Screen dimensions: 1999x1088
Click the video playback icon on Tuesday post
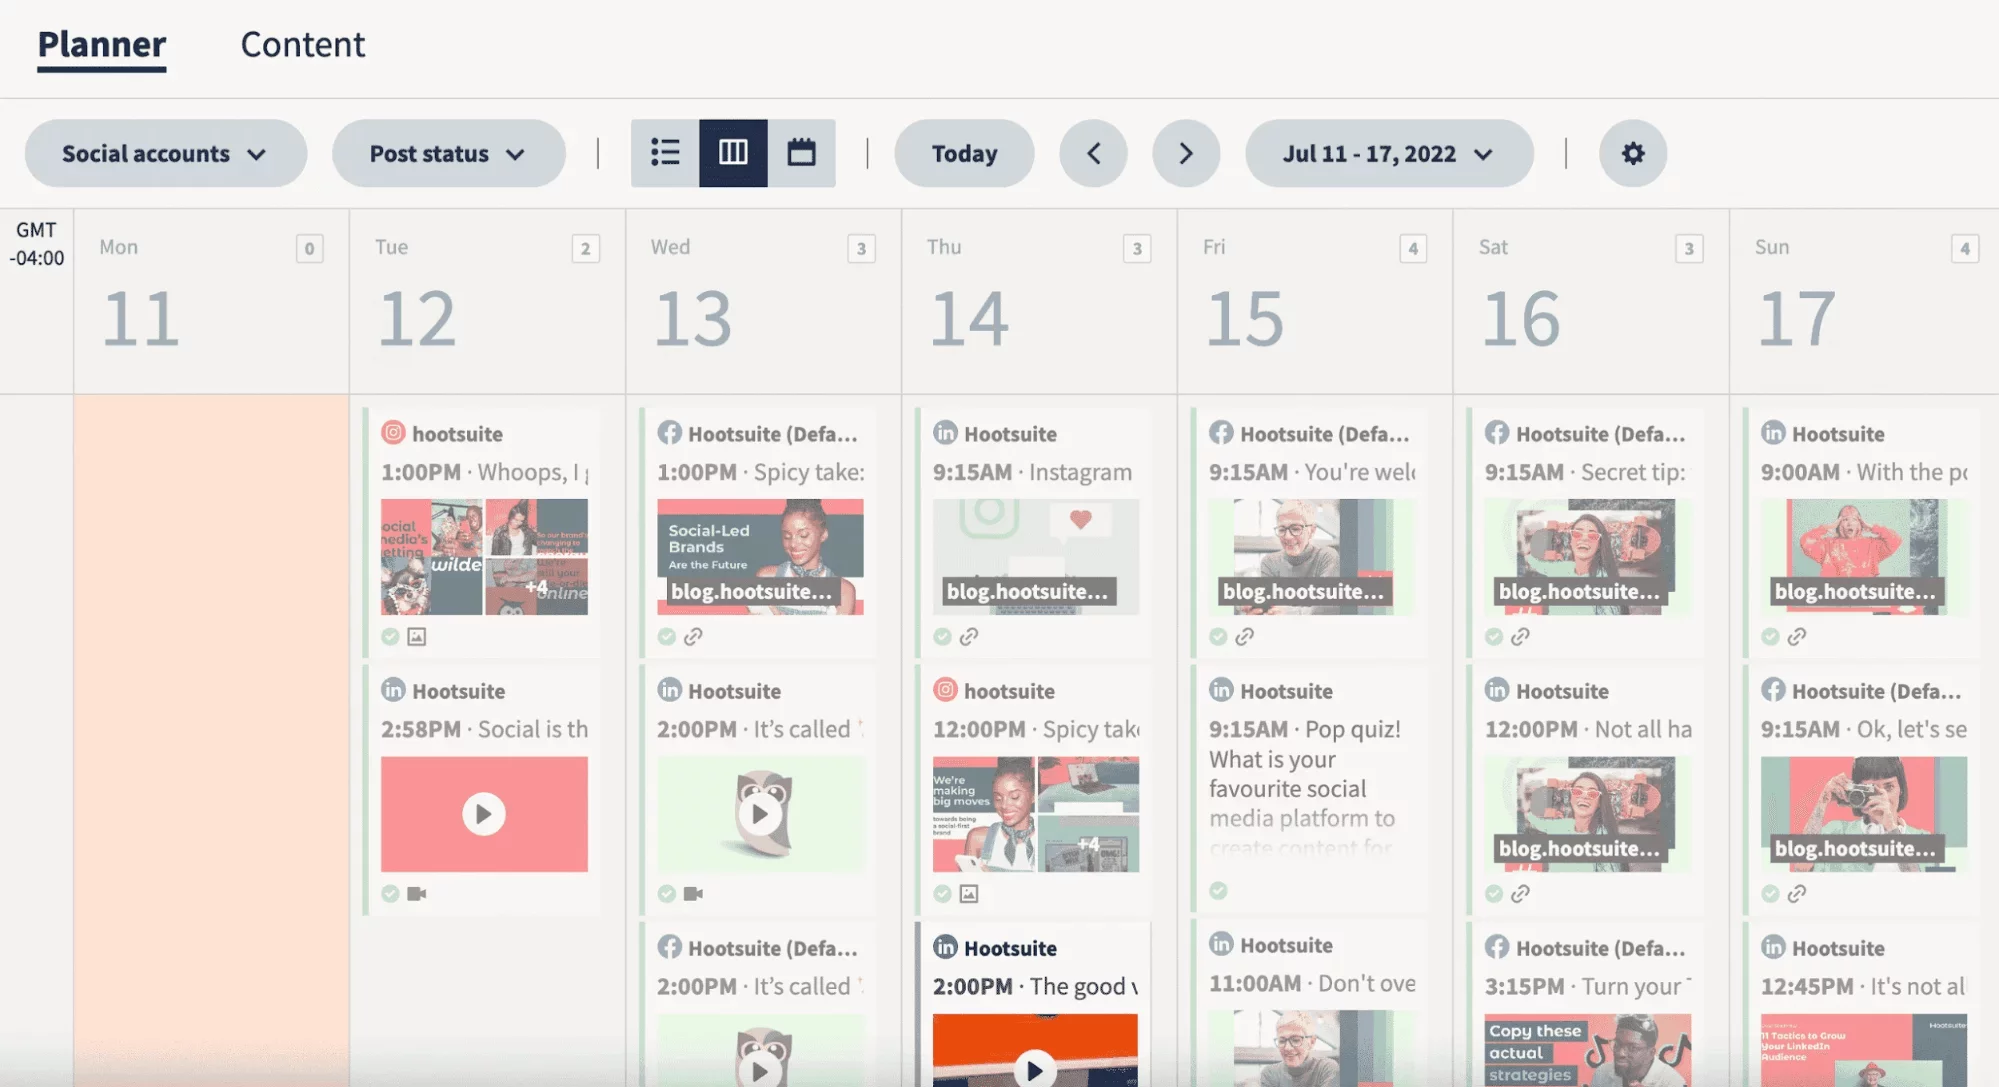[485, 813]
